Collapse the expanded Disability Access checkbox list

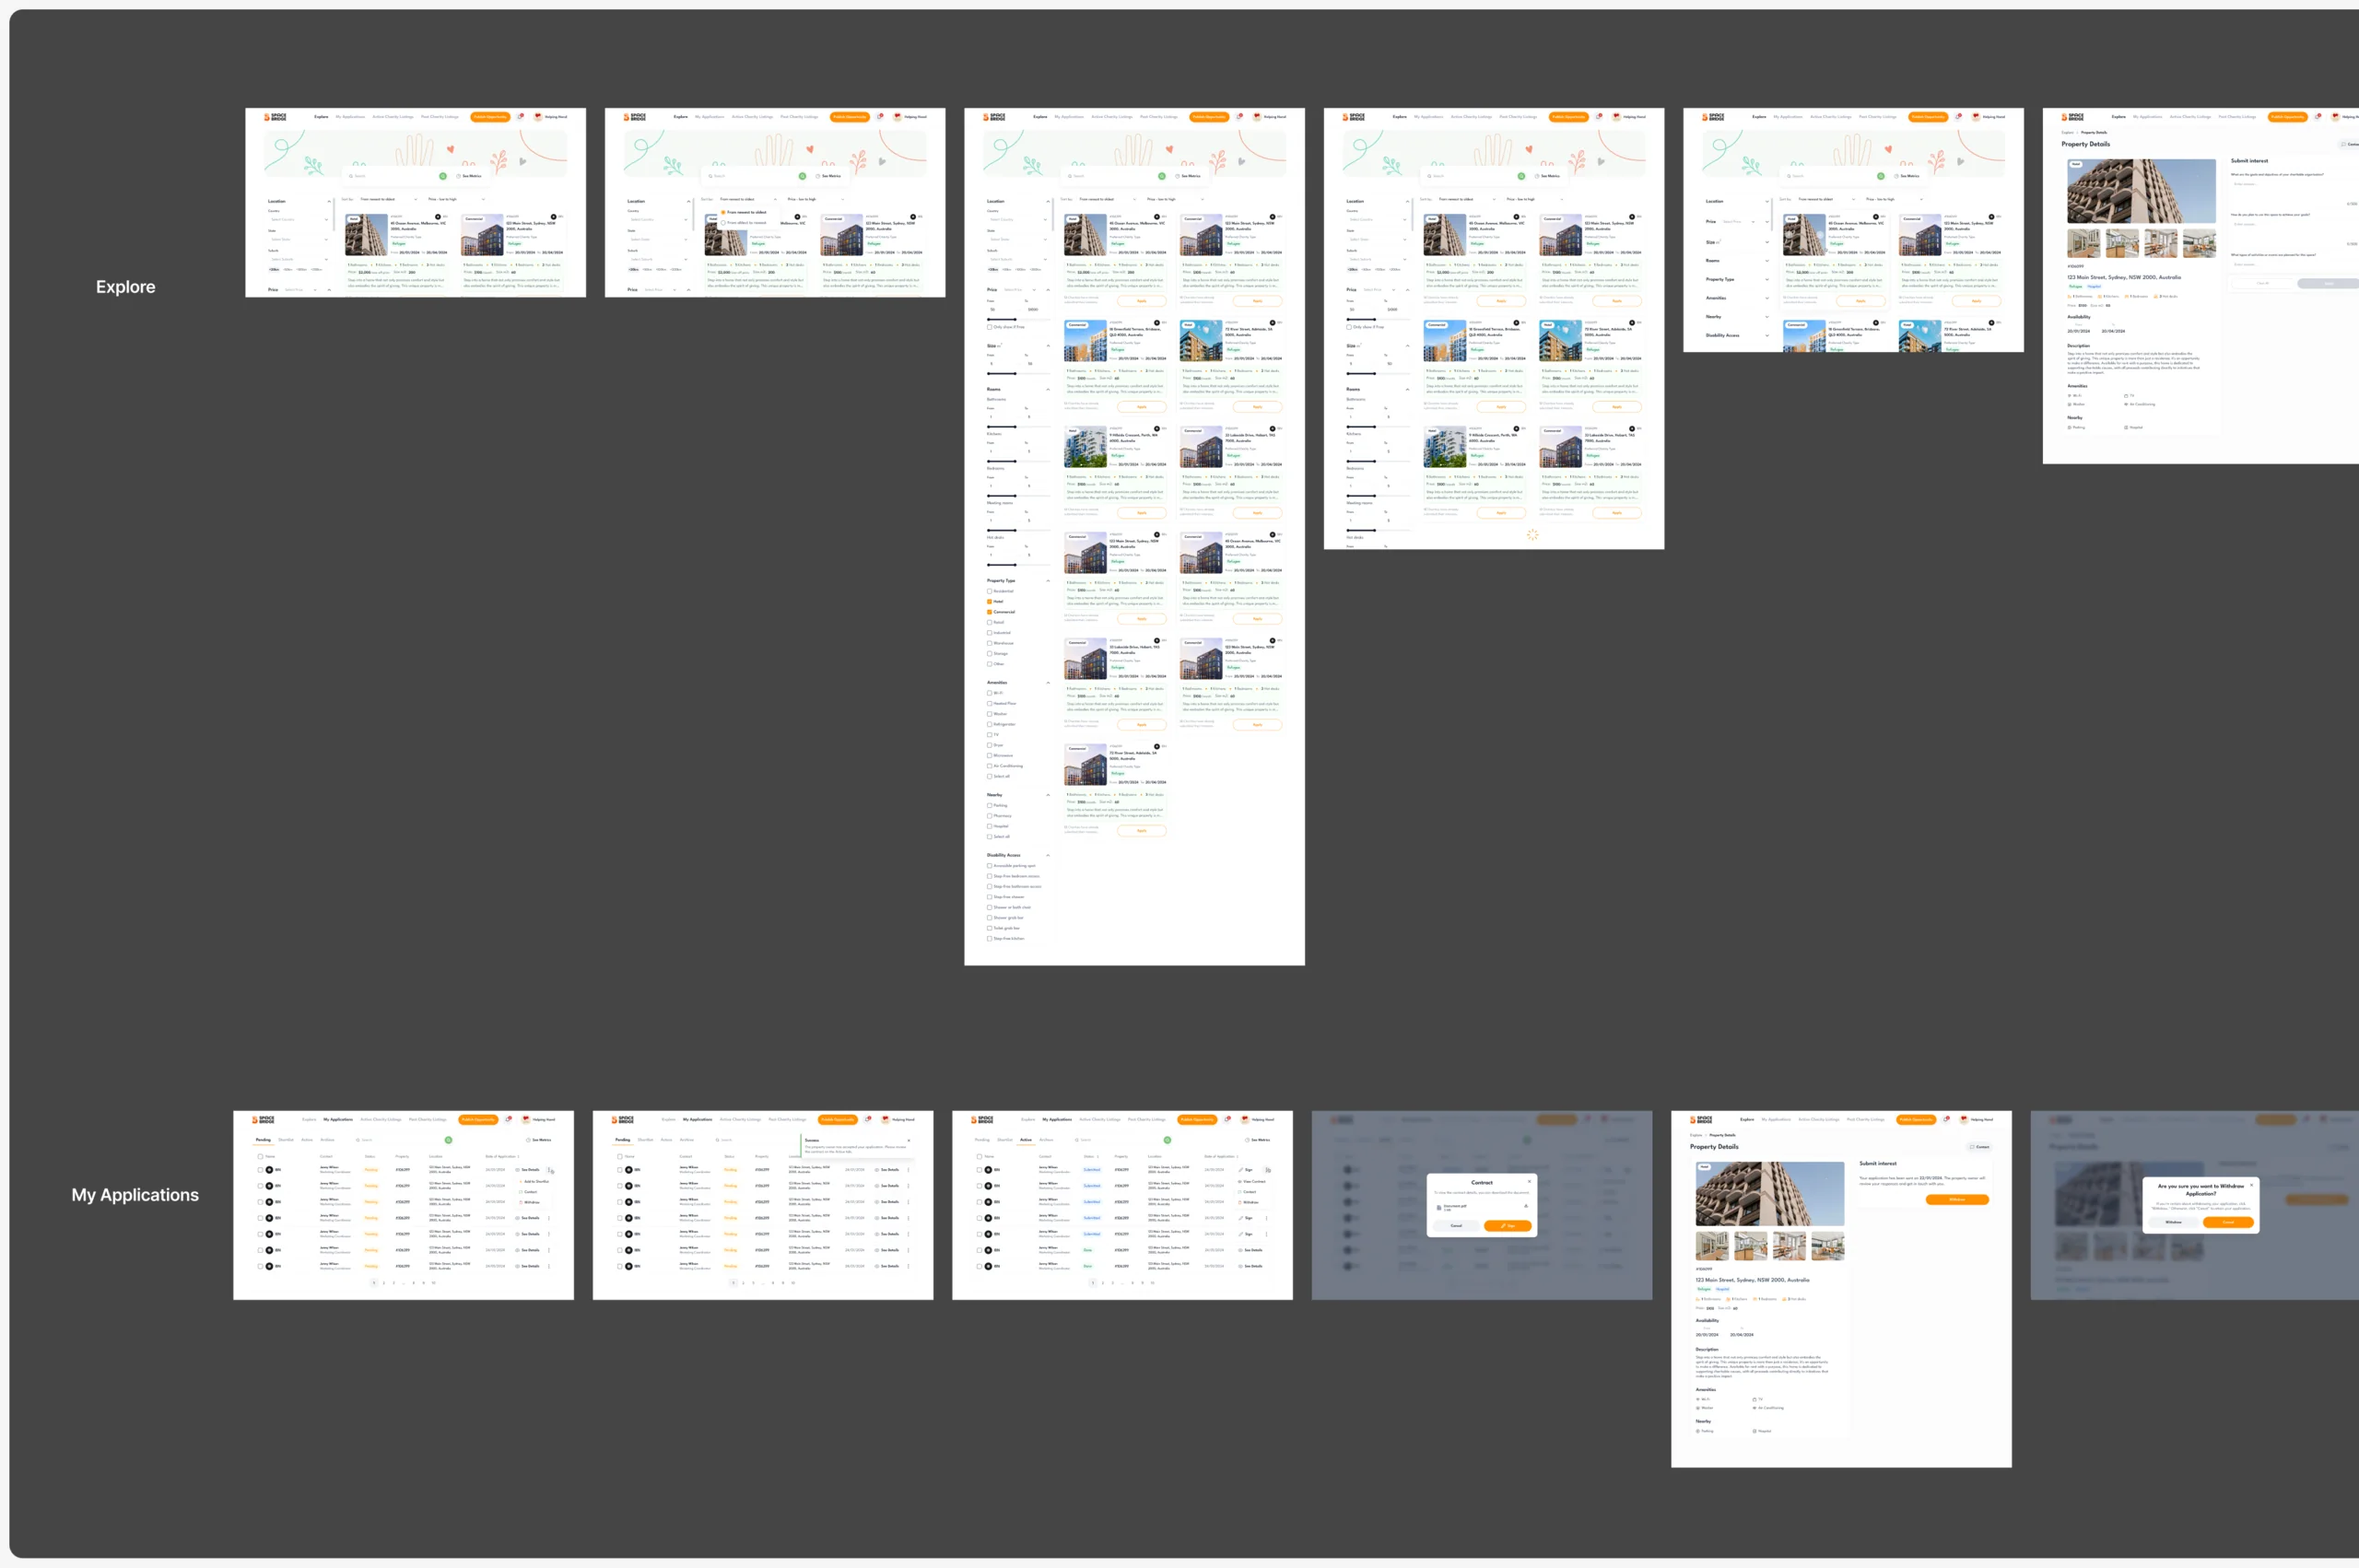click(1048, 856)
